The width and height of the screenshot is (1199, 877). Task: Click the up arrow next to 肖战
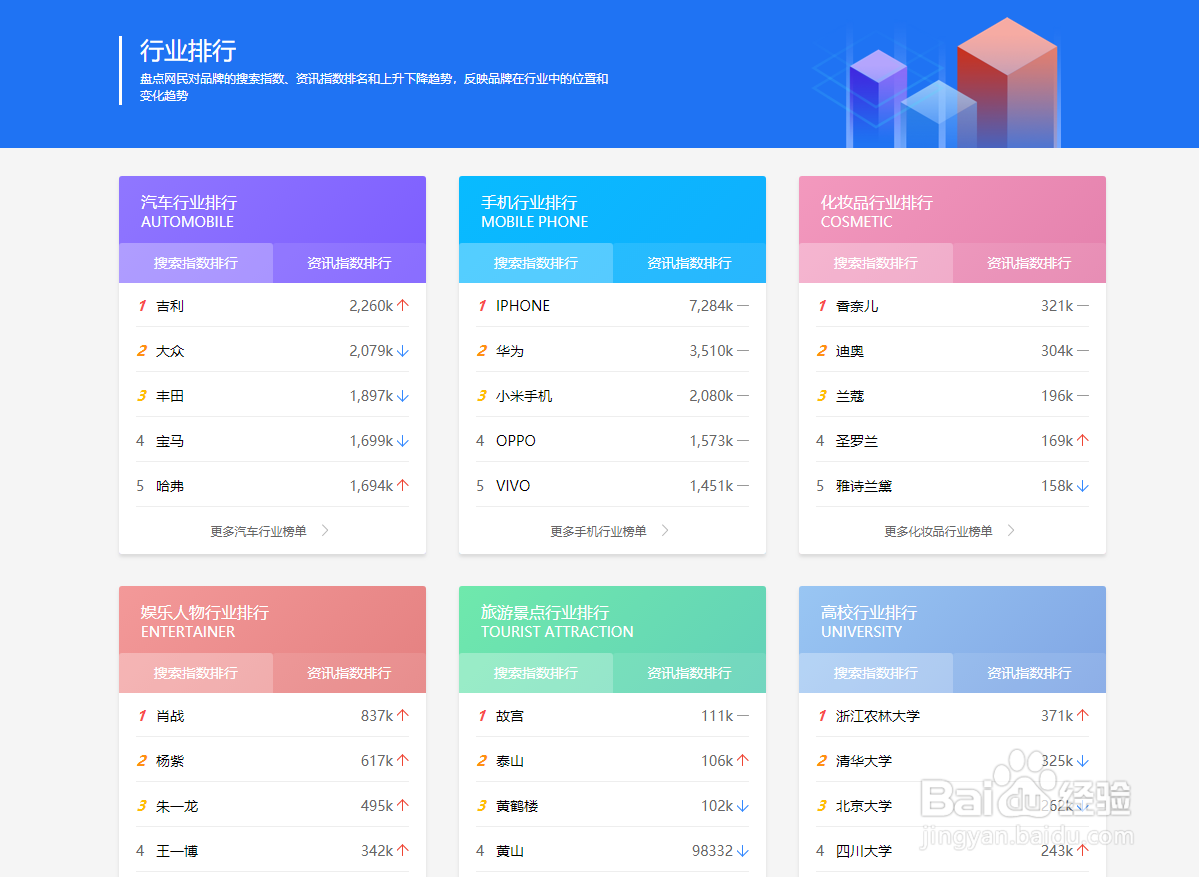tap(404, 715)
